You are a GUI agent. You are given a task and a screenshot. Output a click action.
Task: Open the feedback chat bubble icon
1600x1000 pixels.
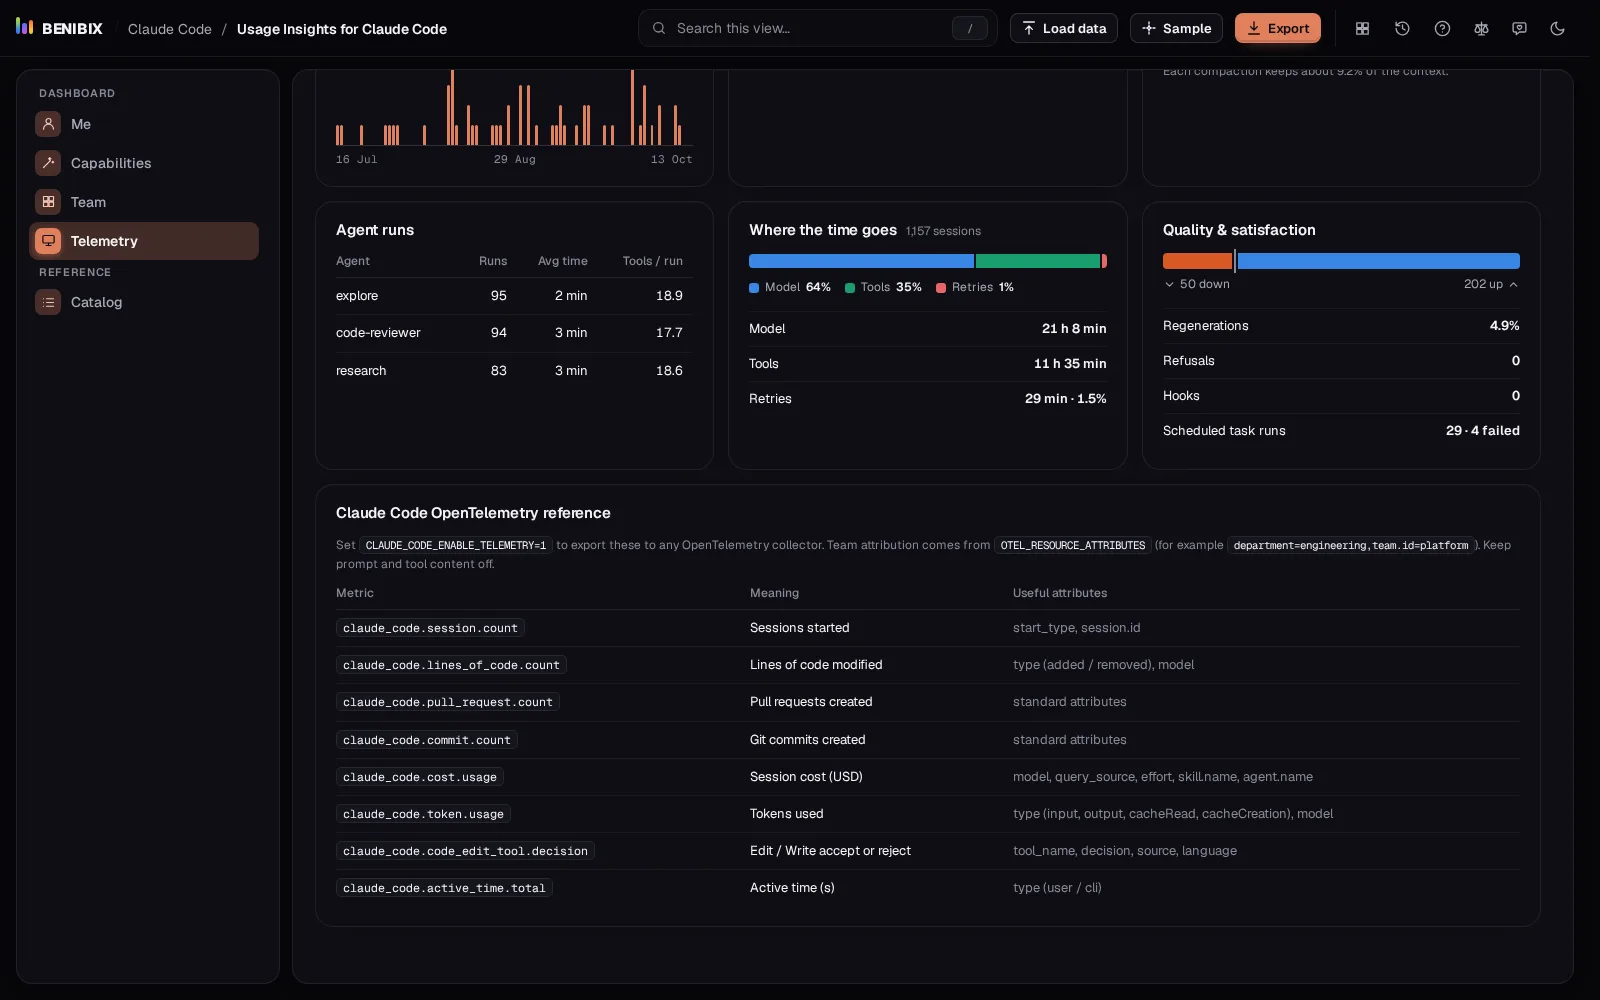(x=1519, y=29)
